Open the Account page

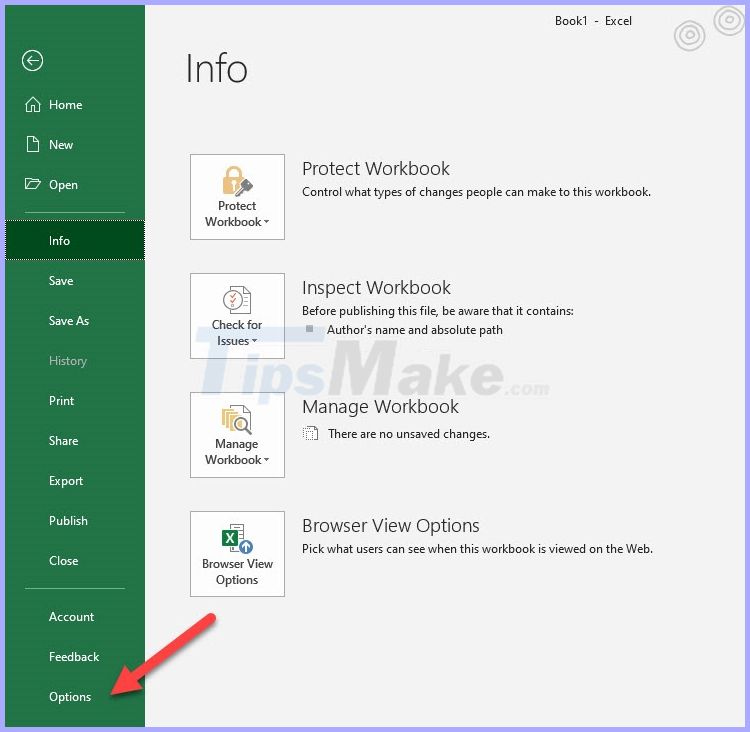click(72, 617)
